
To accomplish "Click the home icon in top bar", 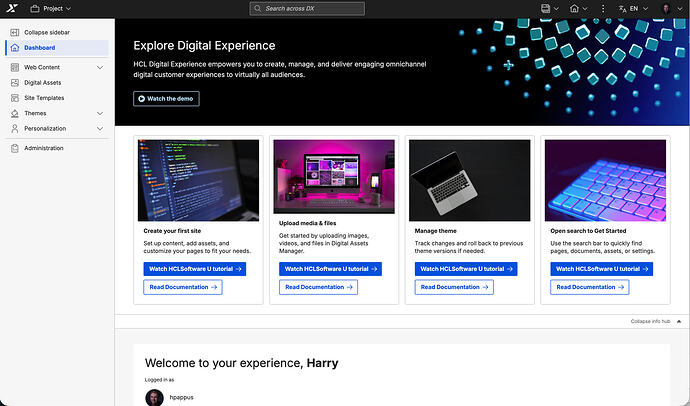I will click(574, 8).
